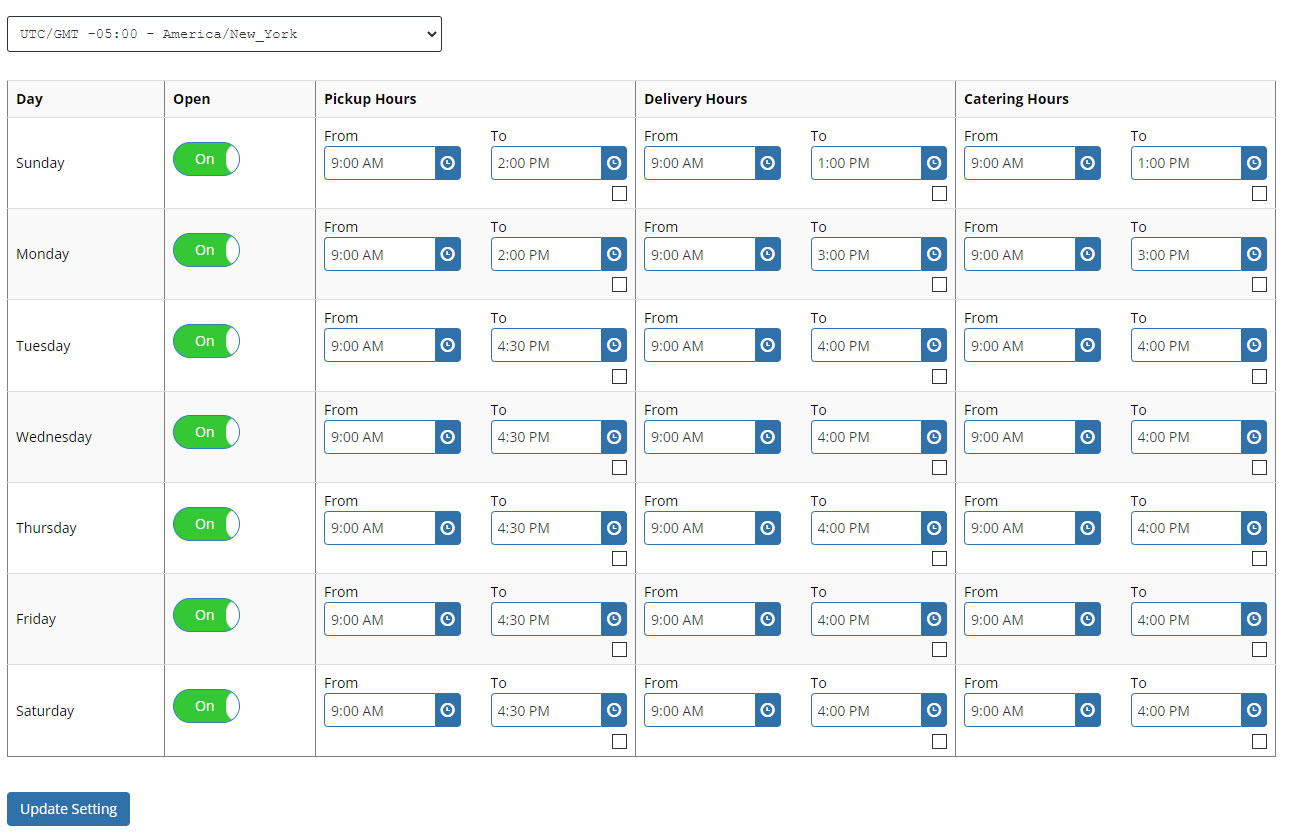The width and height of the screenshot is (1292, 833).
Task: Open clock picker for Sunday Delivery From
Action: (768, 163)
